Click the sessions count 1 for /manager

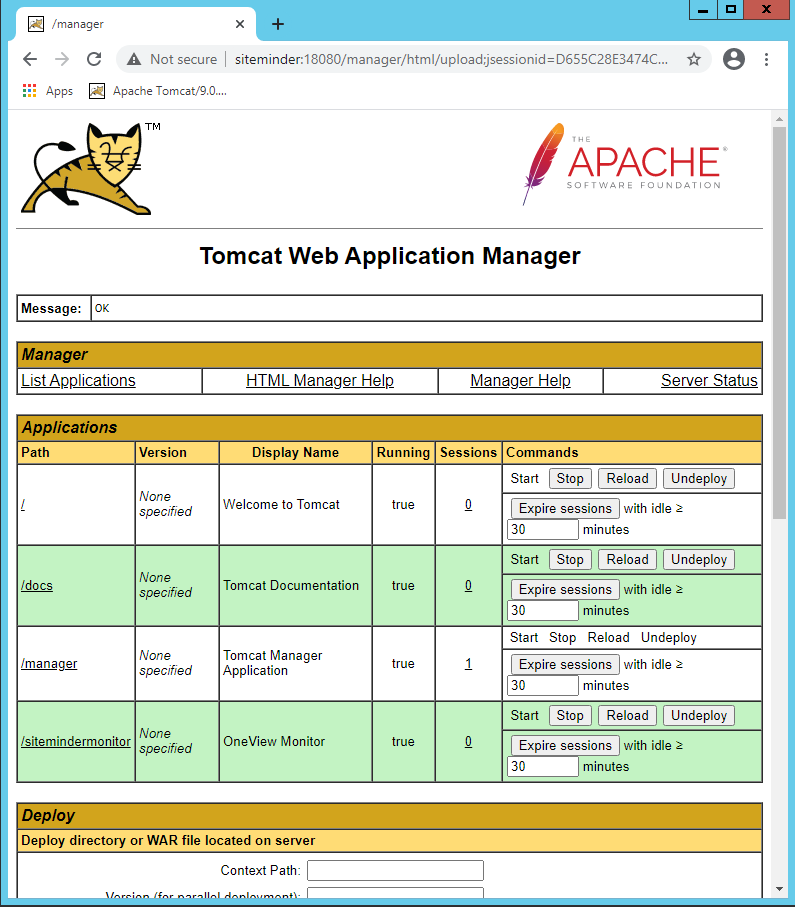click(x=468, y=663)
